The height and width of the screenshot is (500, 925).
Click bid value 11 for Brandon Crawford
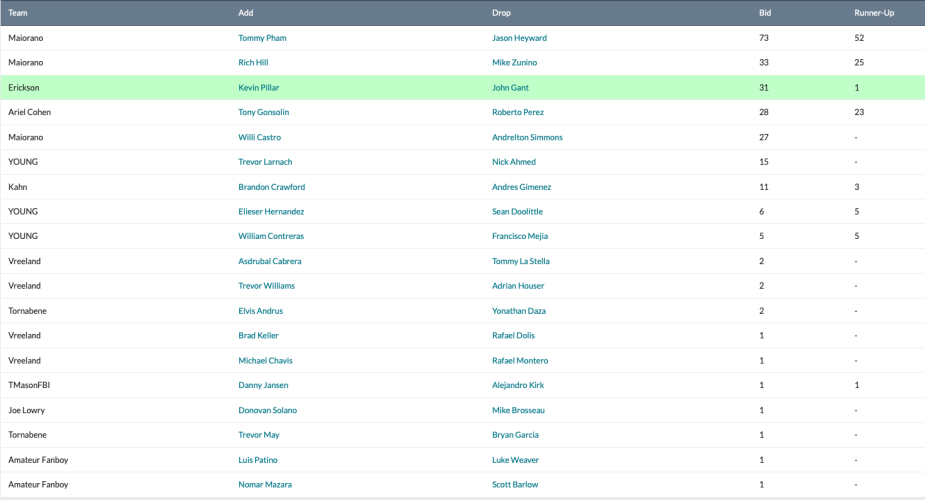point(764,187)
